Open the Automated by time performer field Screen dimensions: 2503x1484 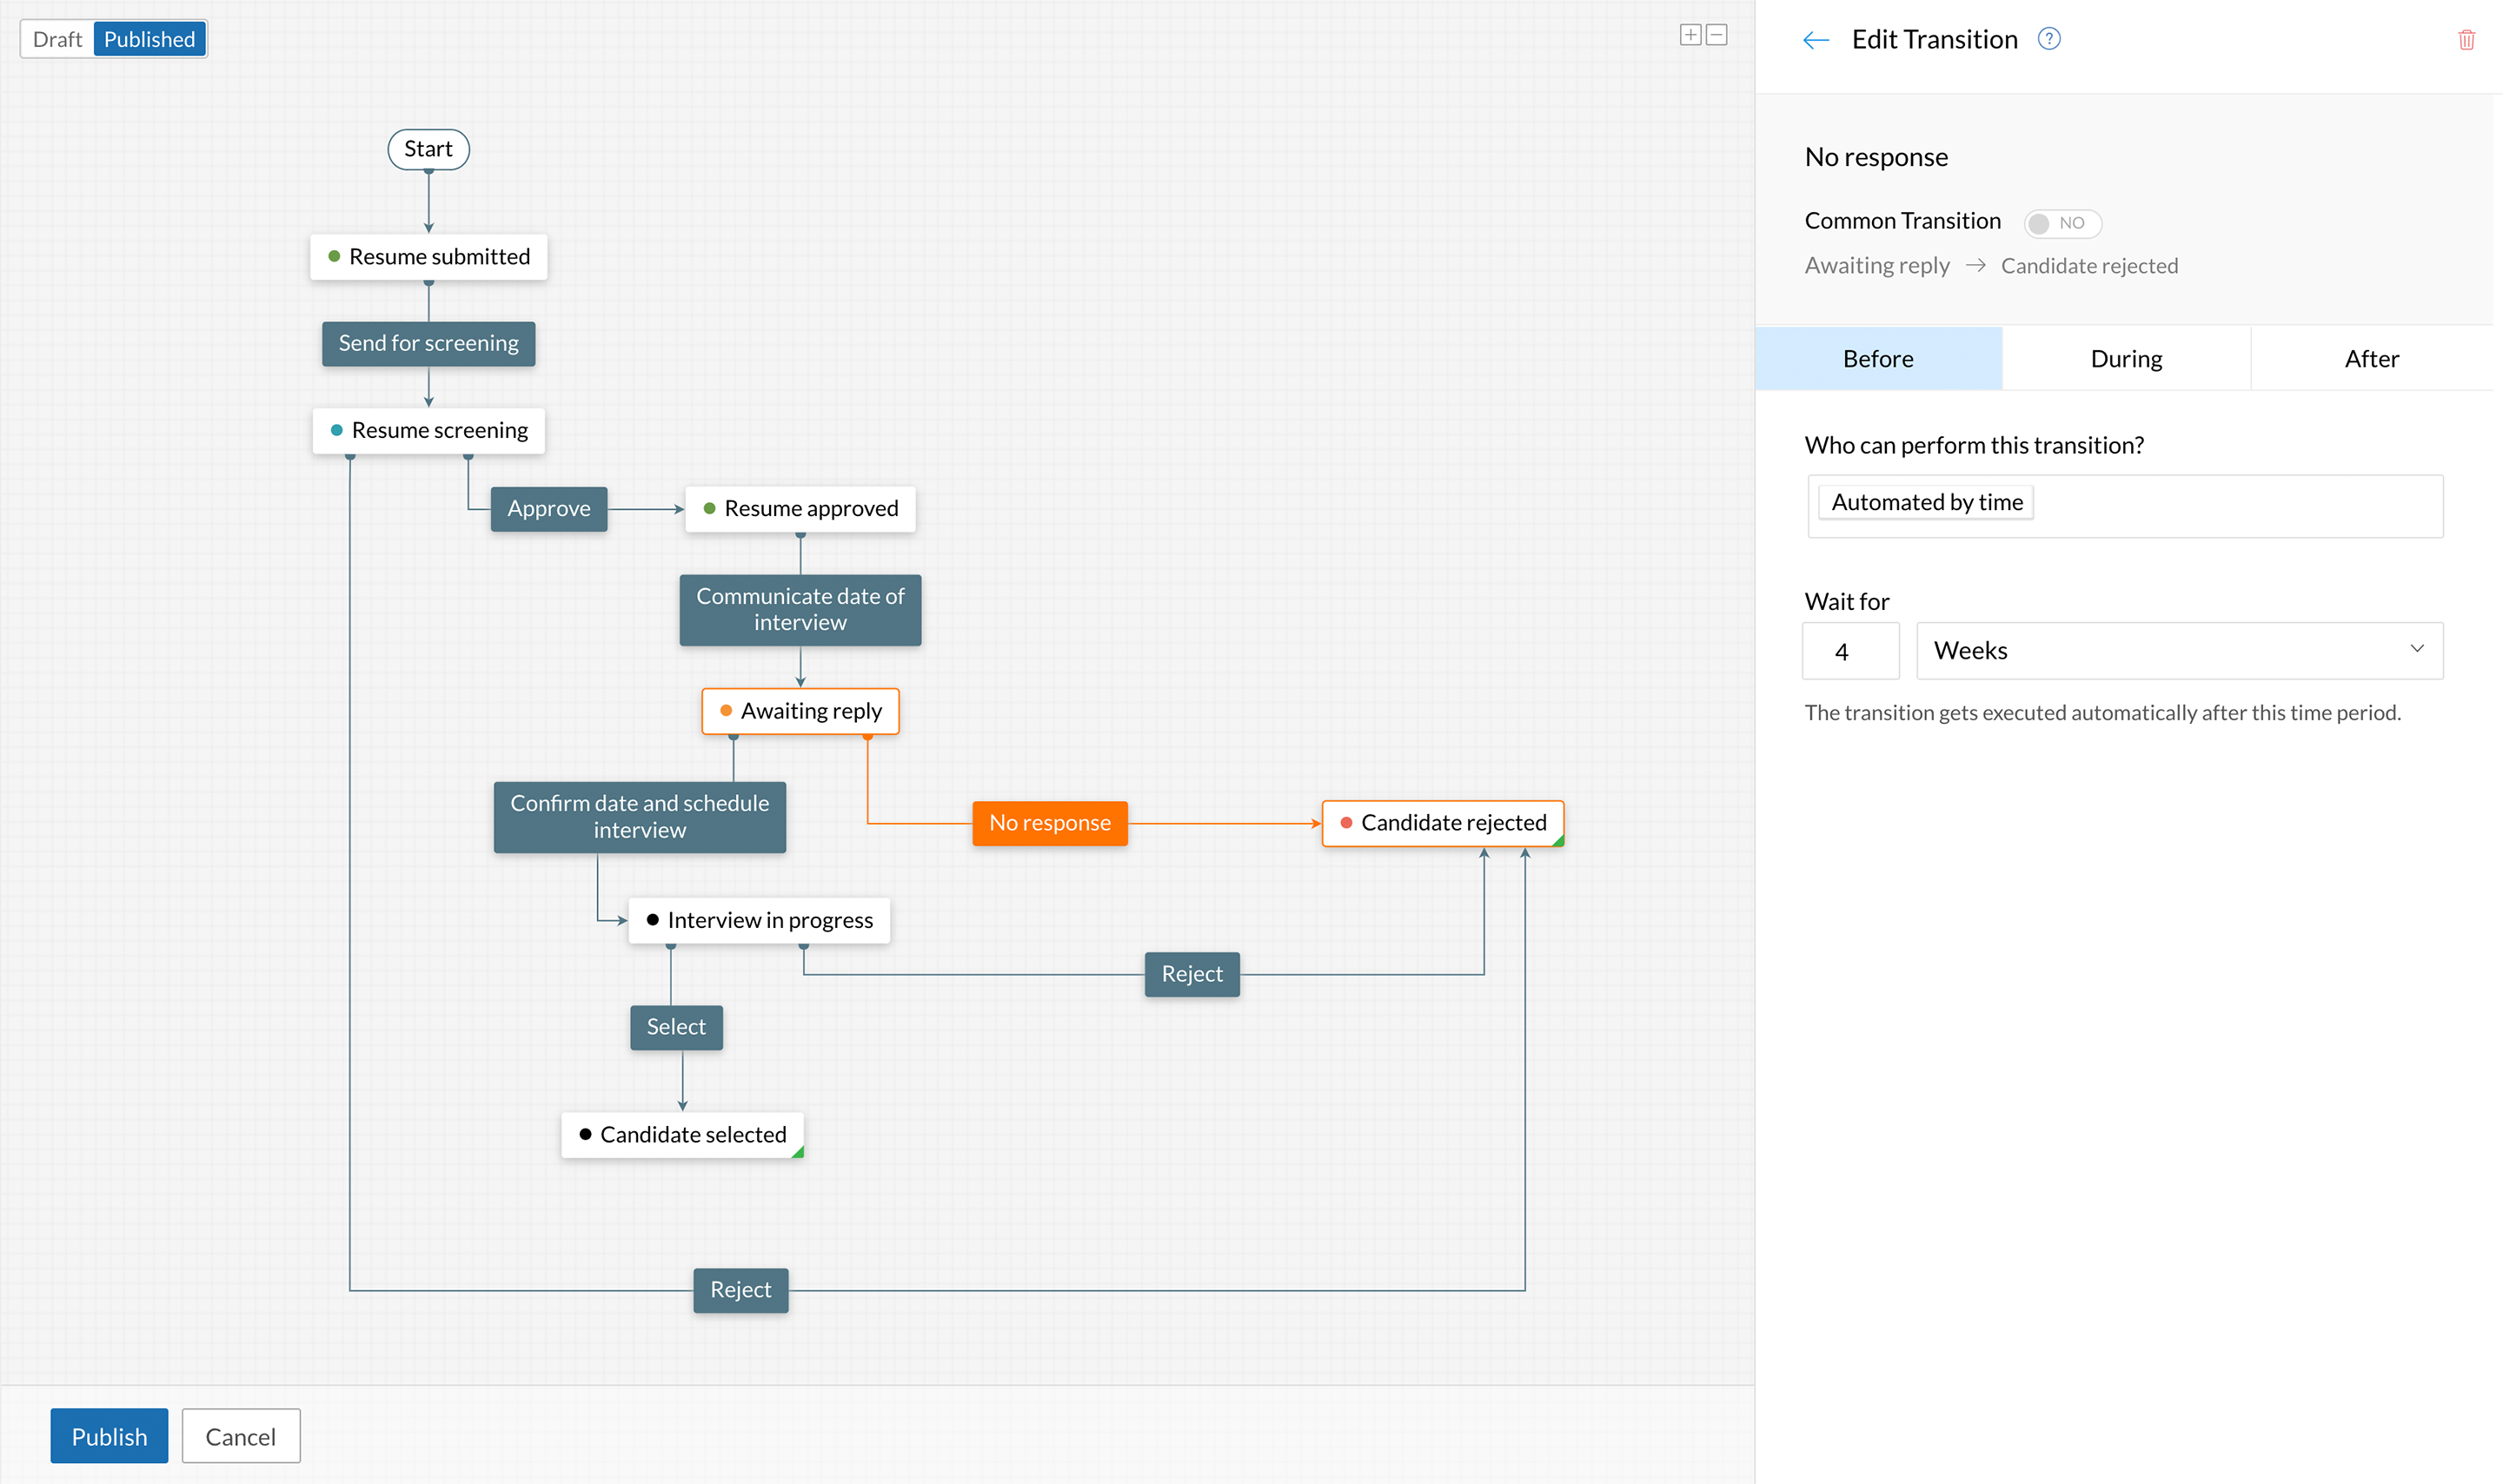[2124, 505]
